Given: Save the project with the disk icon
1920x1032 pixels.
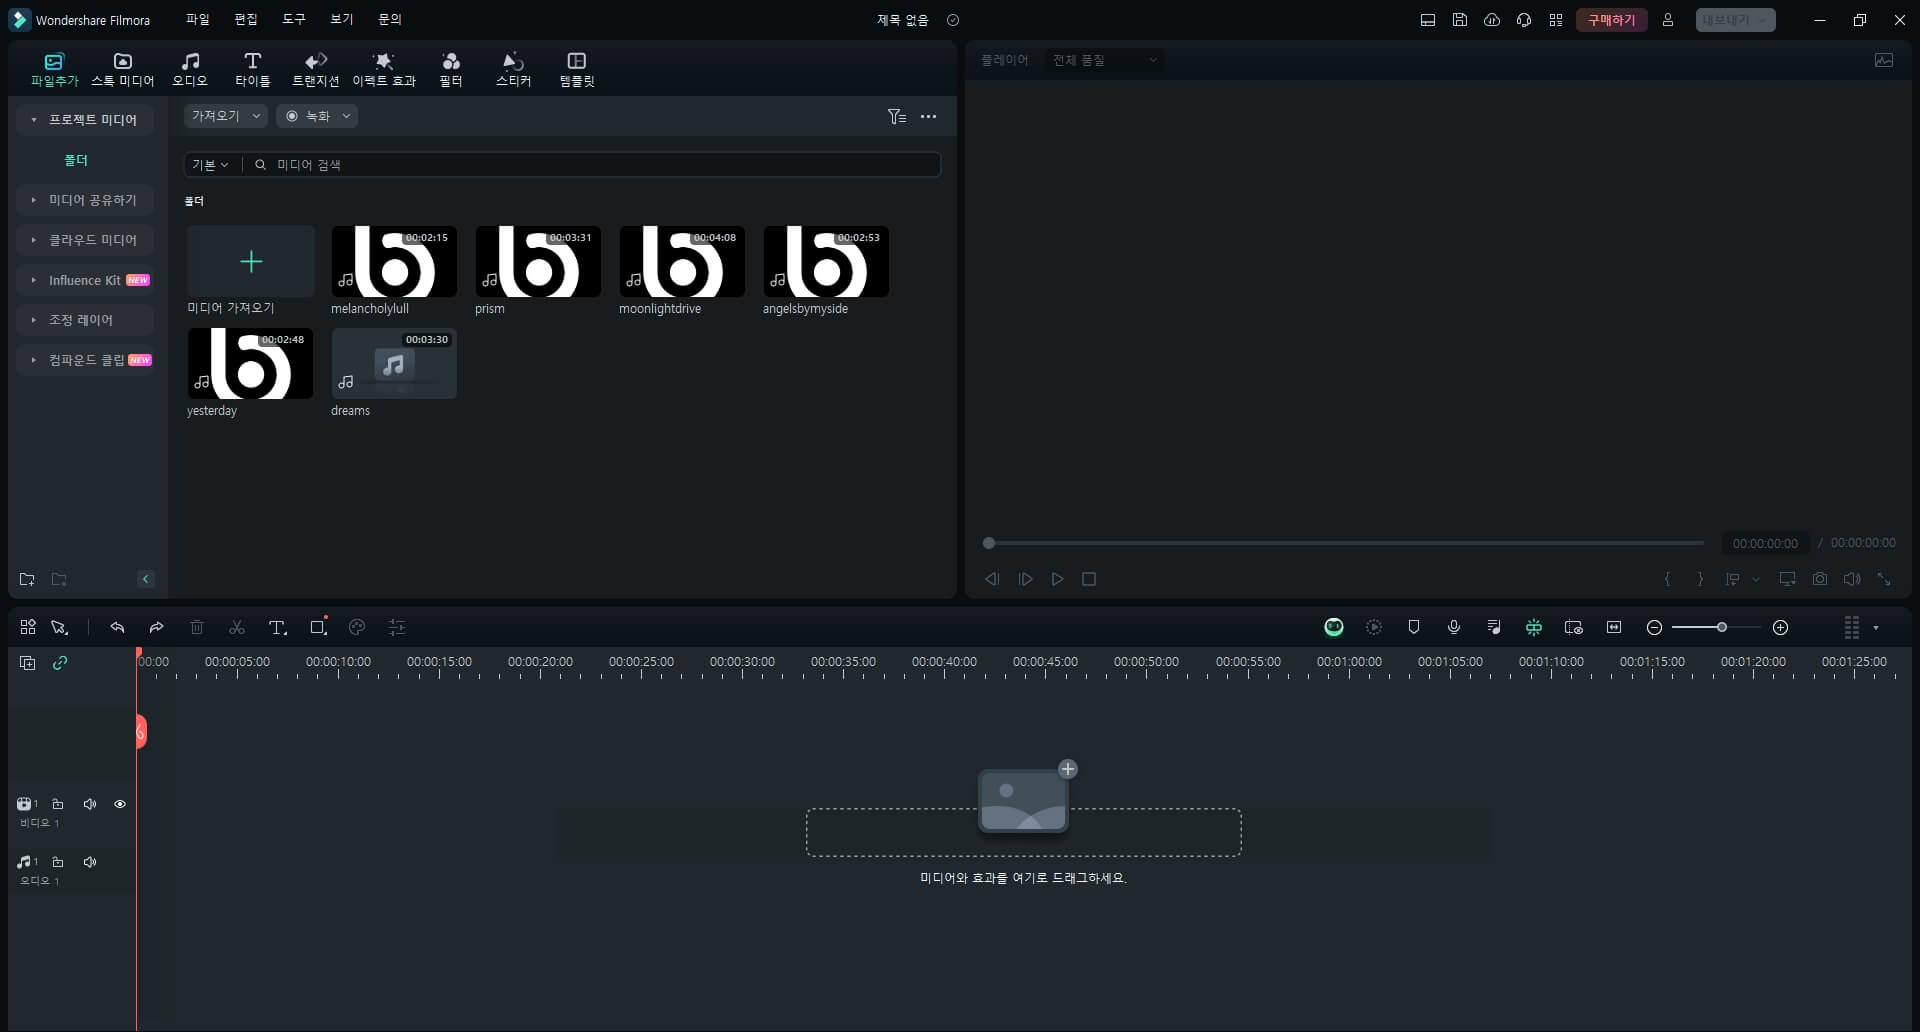Looking at the screenshot, I should [x=1460, y=20].
